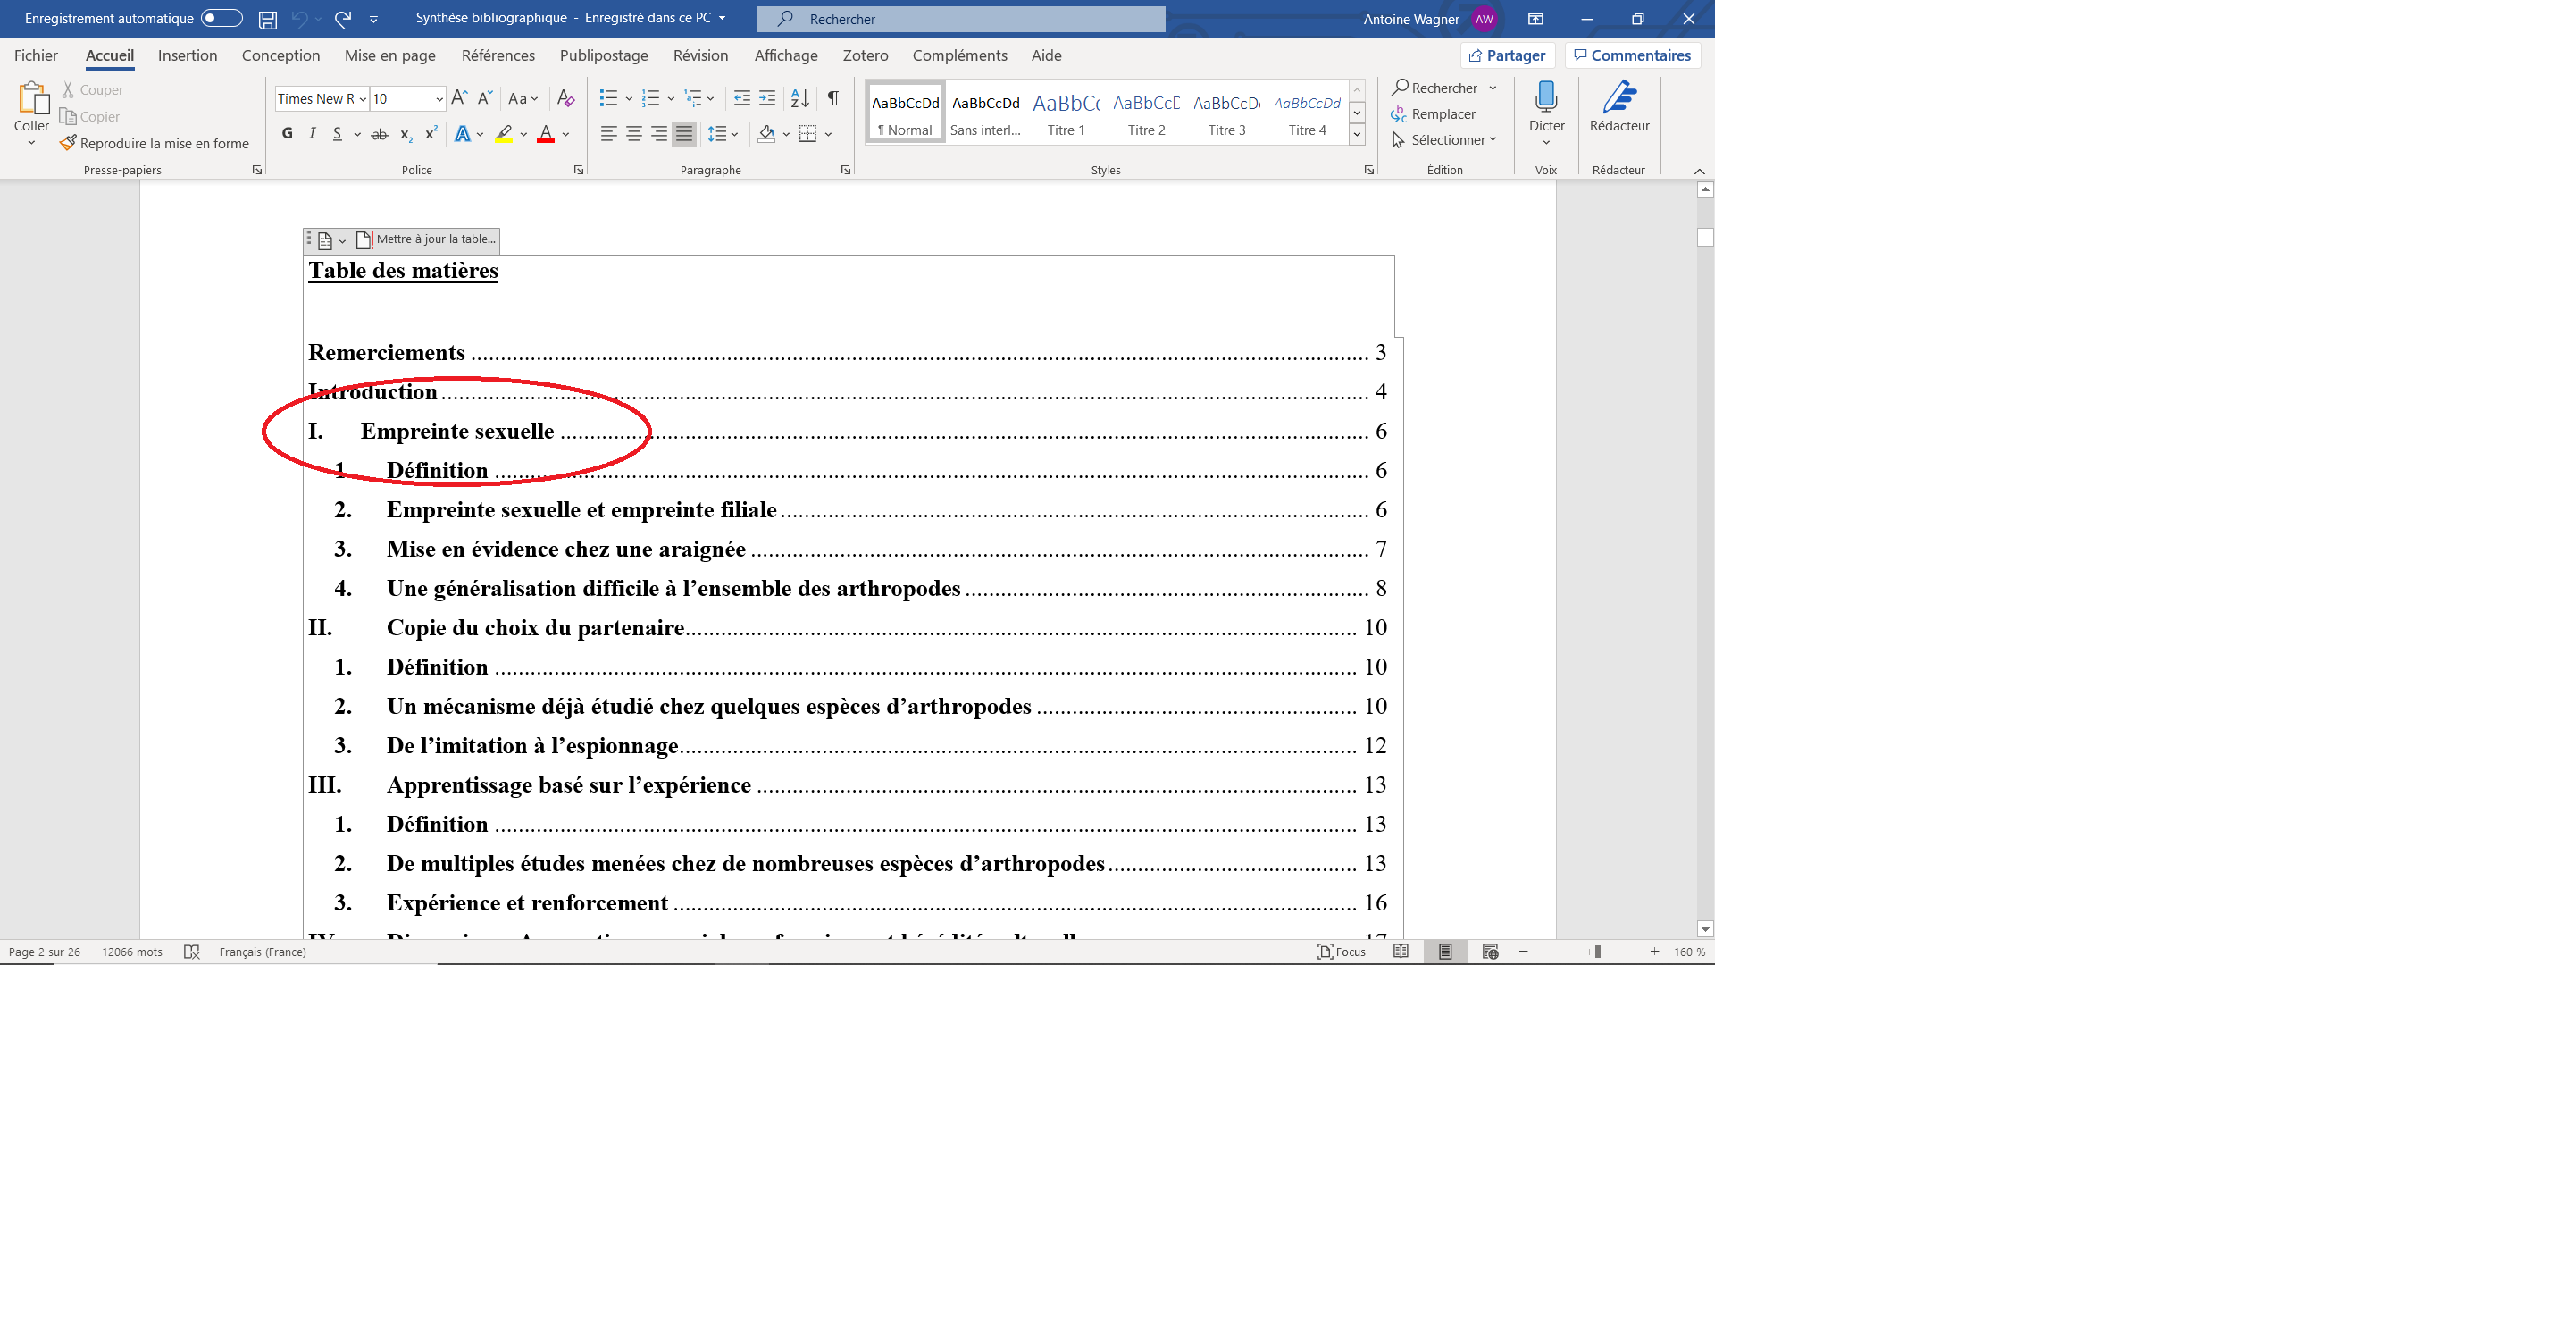Increase paragraph indent
Image resolution: width=2576 pixels, height=1317 pixels.
(767, 98)
